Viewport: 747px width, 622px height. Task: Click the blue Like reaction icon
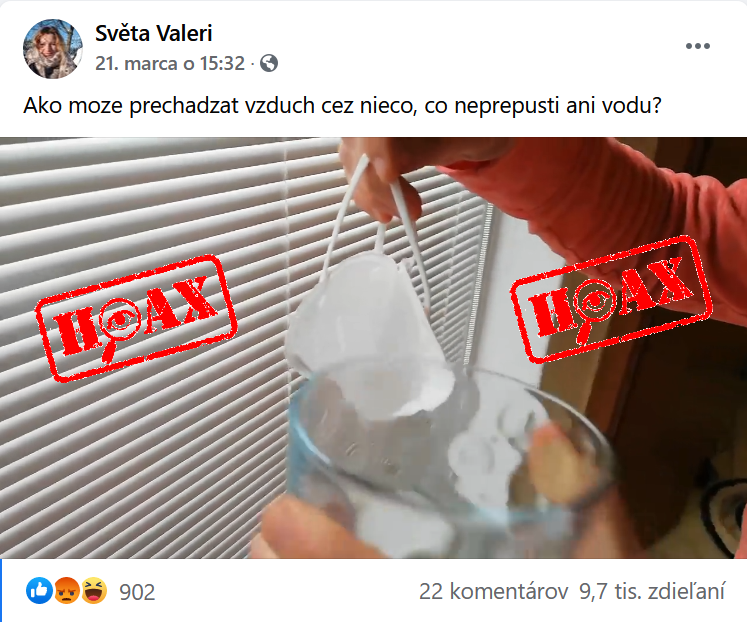pos(39,591)
